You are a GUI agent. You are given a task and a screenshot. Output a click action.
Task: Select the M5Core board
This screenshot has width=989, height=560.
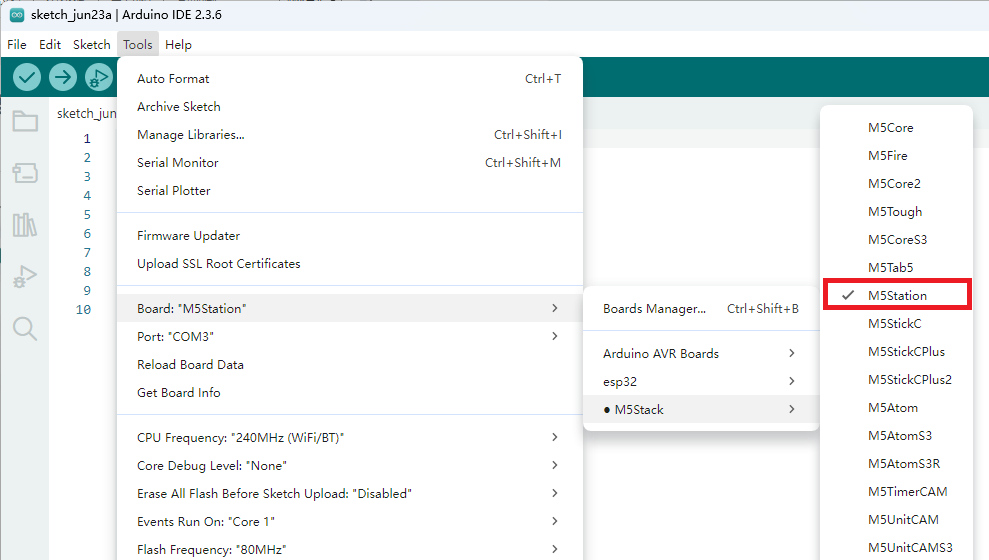click(896, 127)
